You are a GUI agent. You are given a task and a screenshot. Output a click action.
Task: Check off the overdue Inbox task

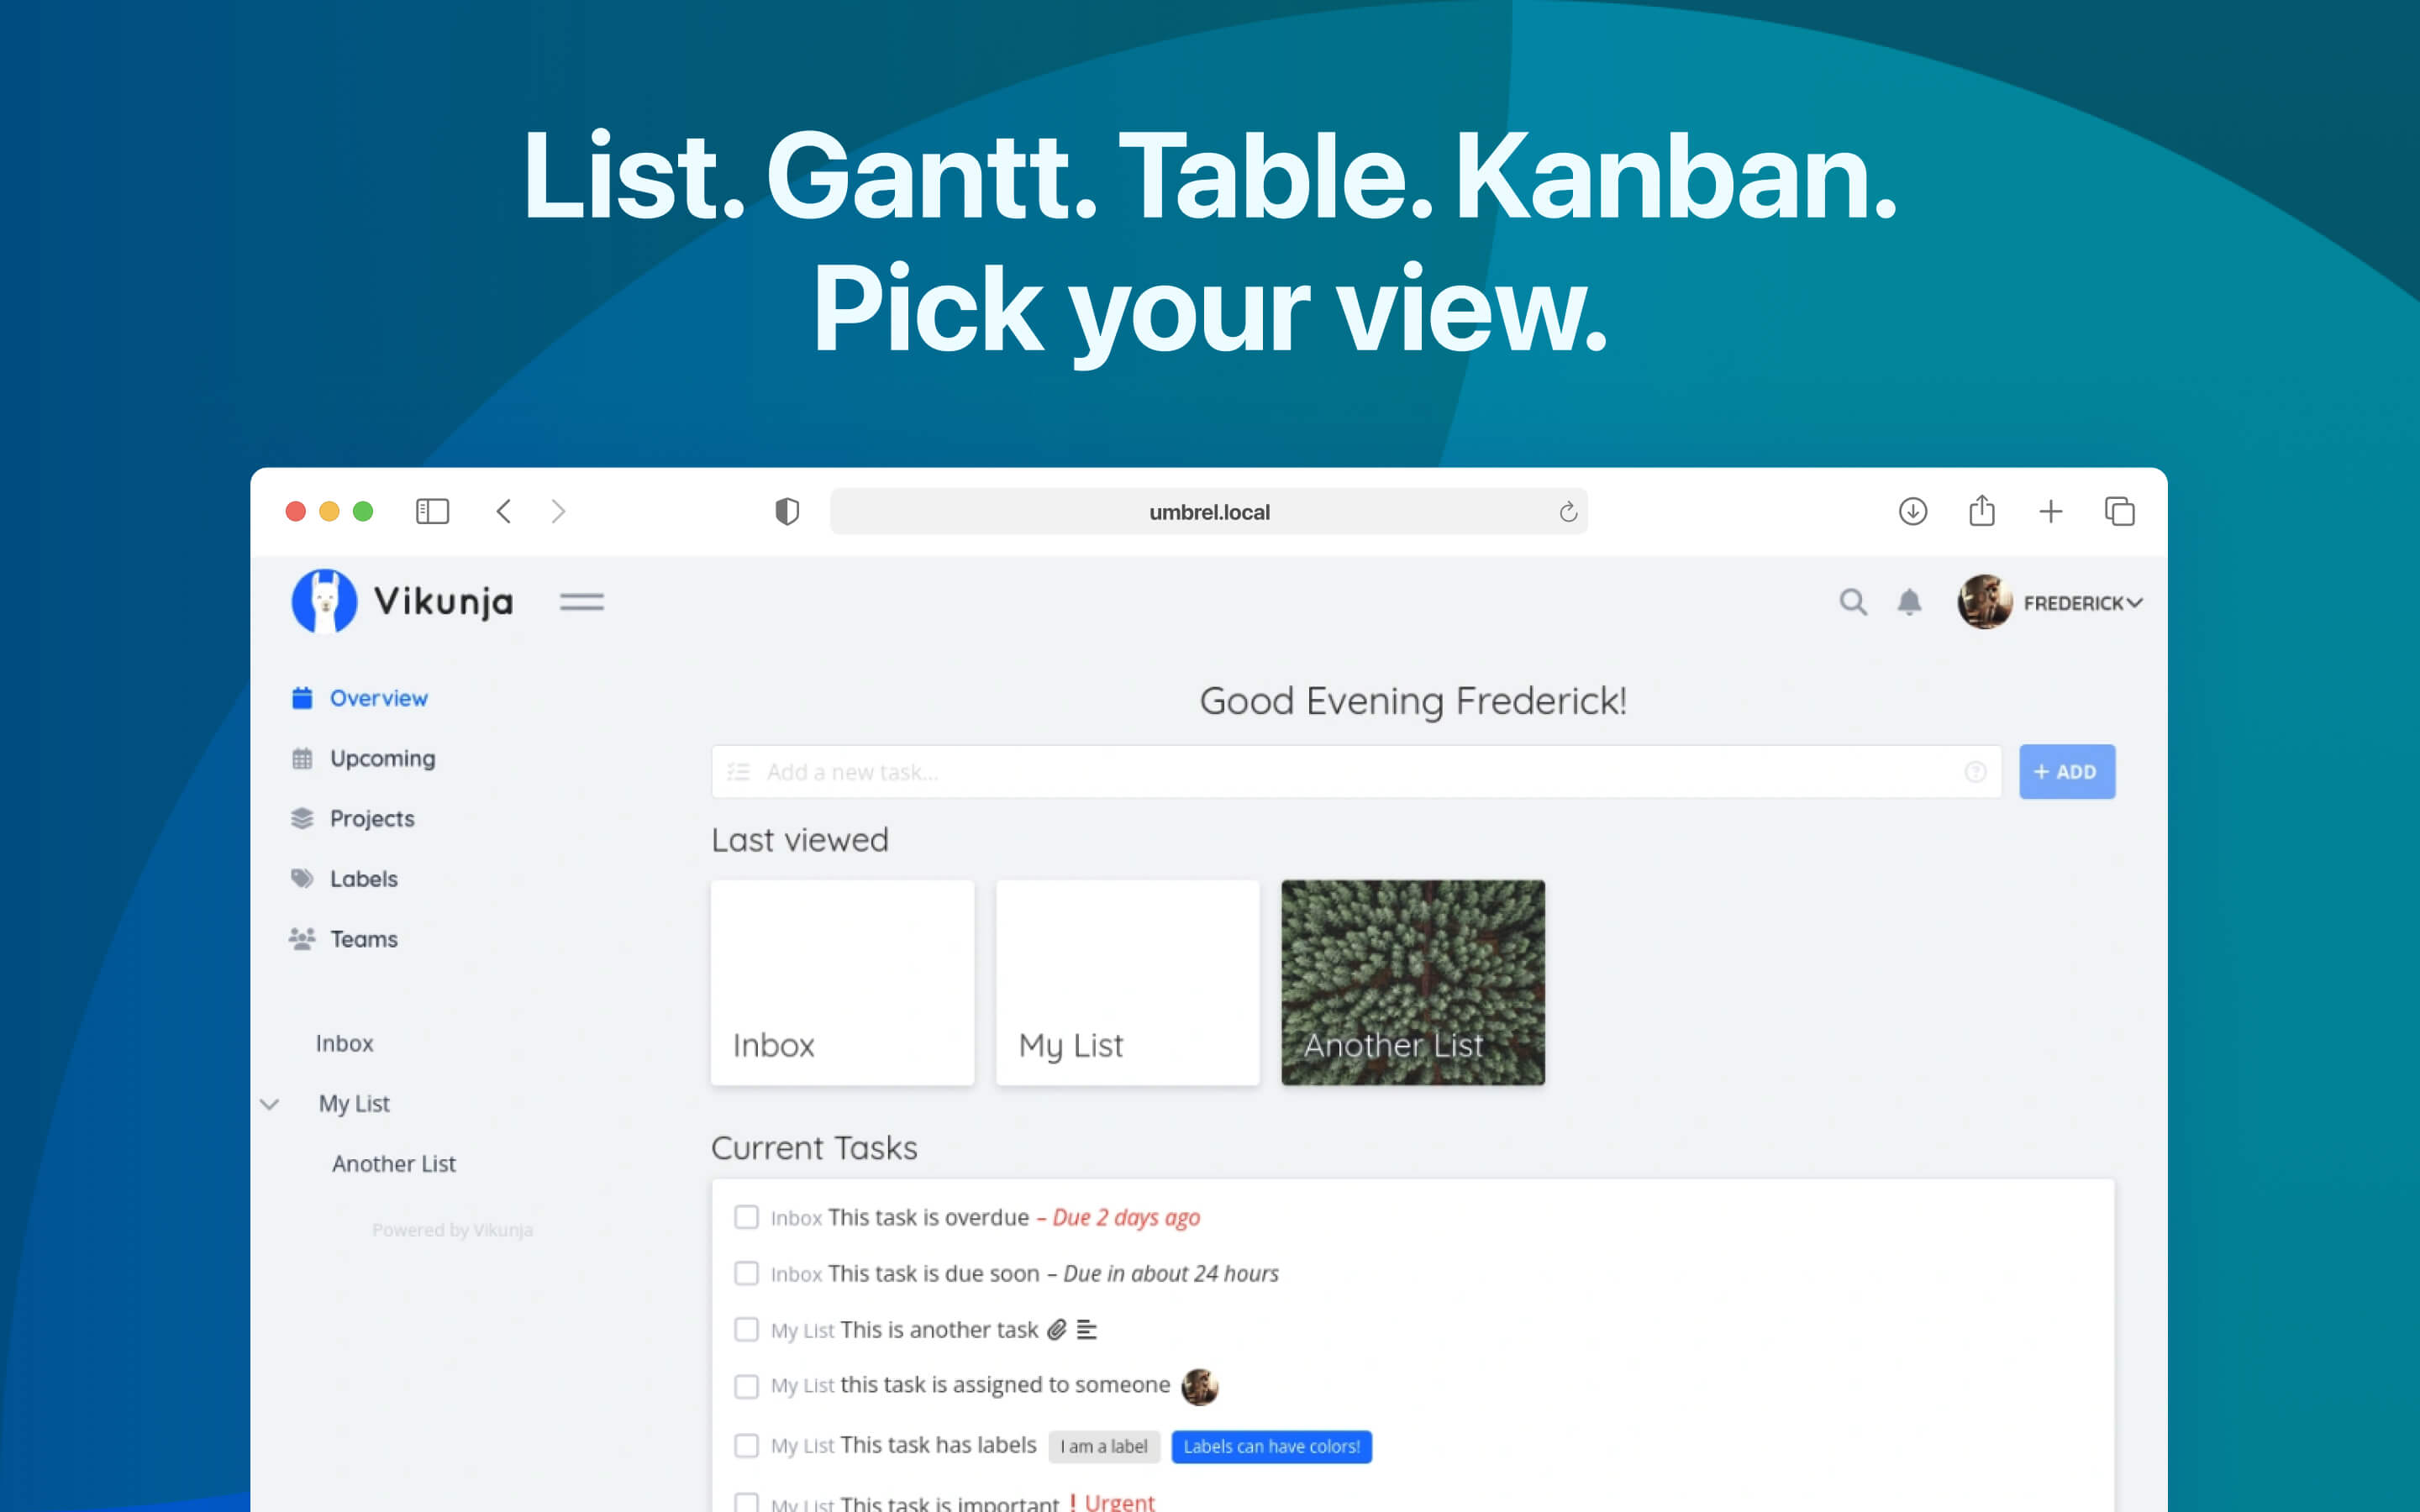(x=746, y=1217)
